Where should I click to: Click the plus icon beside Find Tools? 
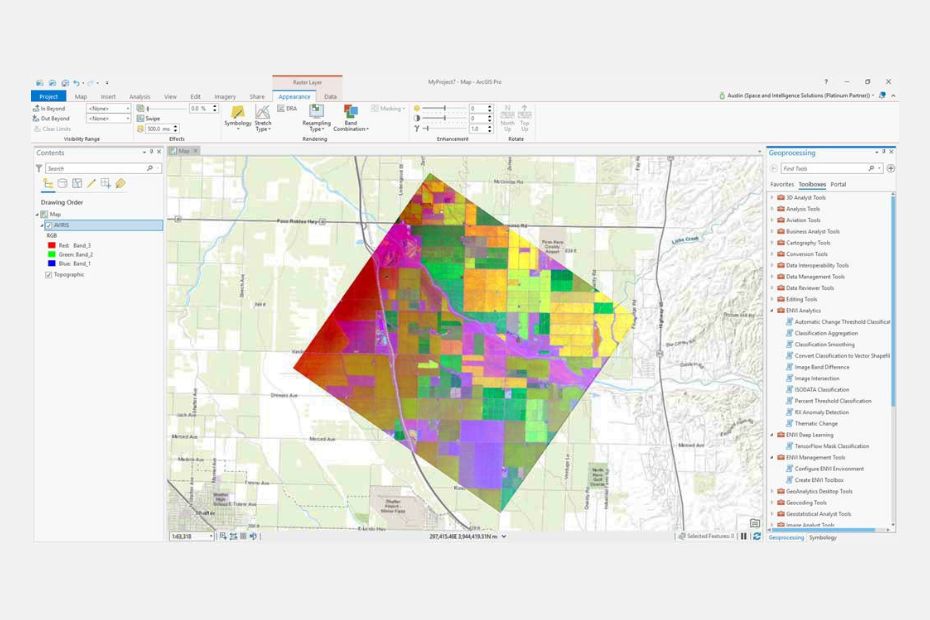pyautogui.click(x=891, y=168)
